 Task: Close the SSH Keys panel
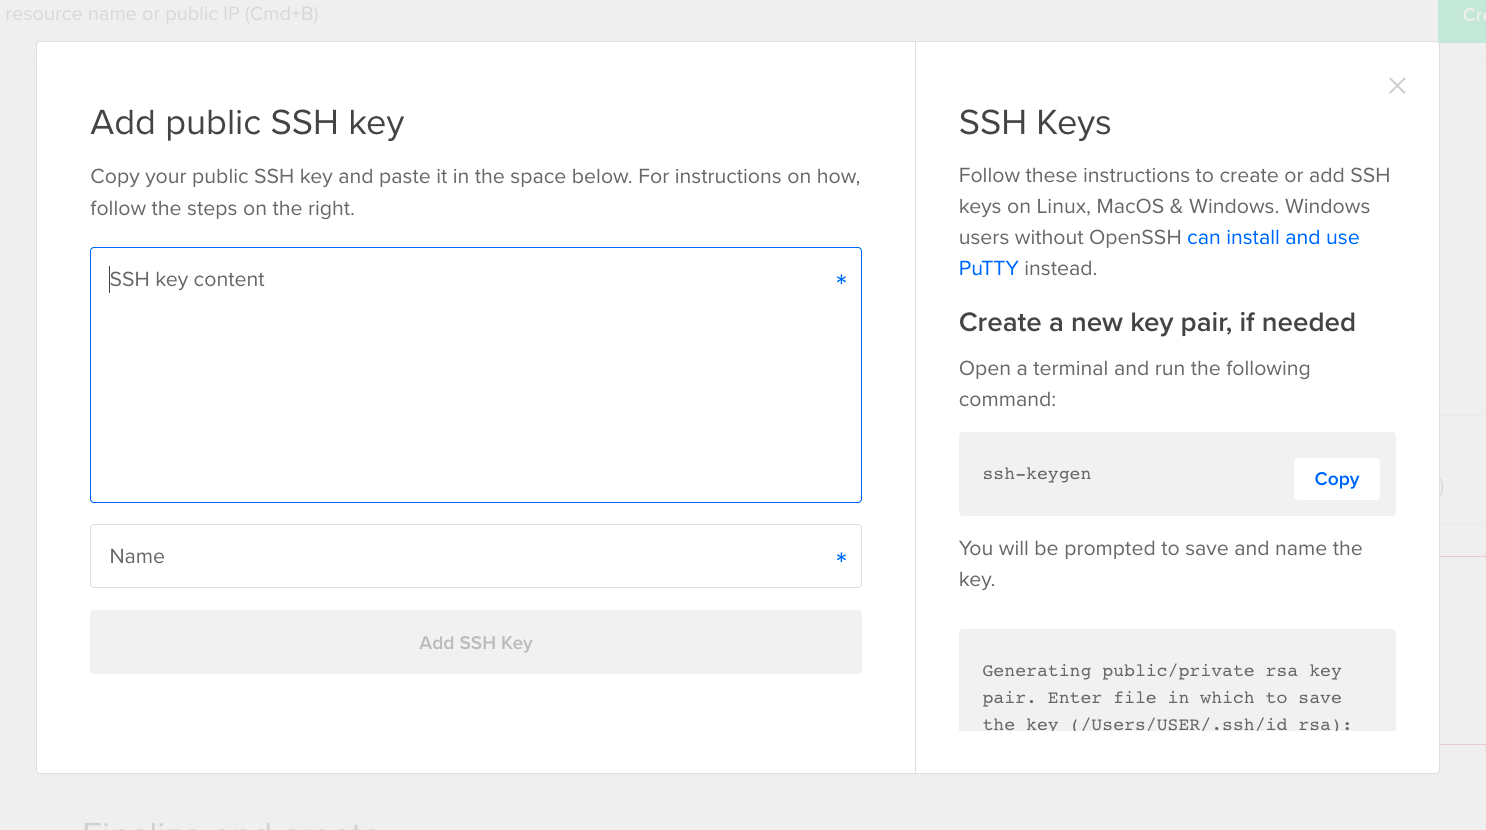pyautogui.click(x=1396, y=85)
